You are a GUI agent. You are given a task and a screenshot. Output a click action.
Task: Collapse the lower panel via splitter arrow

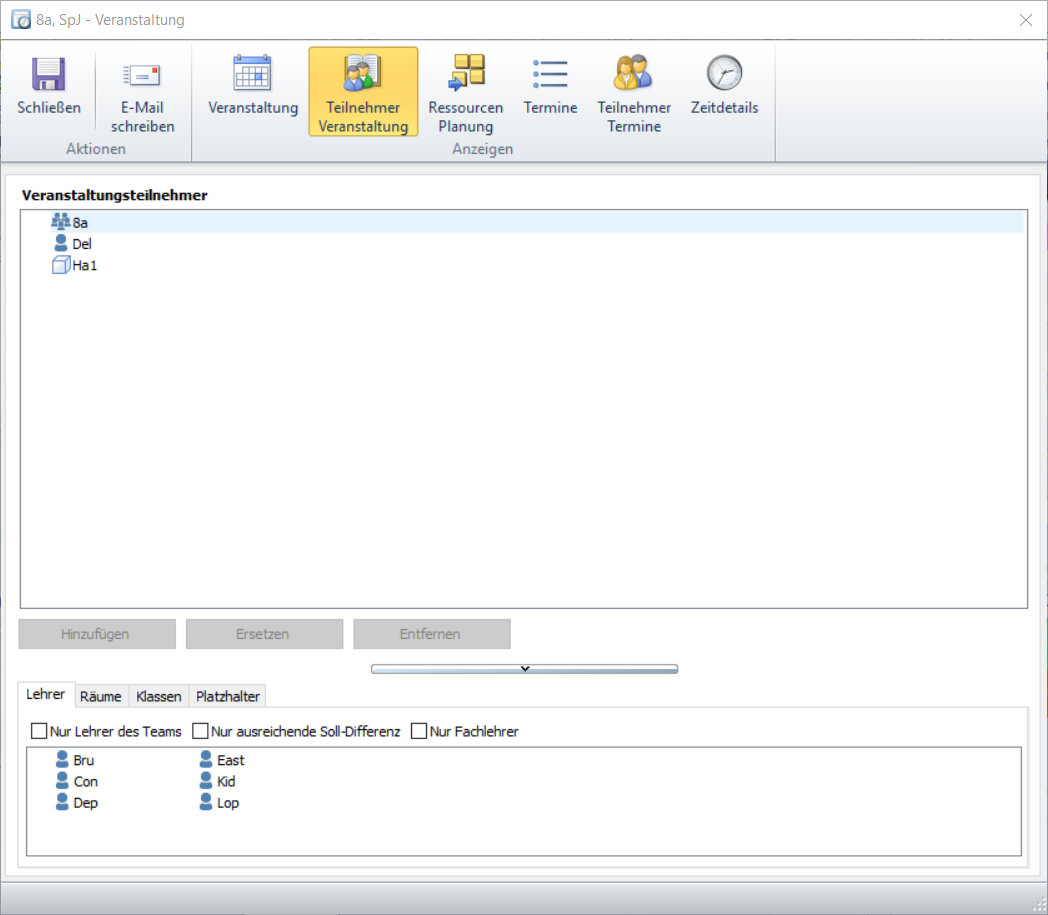coord(525,668)
